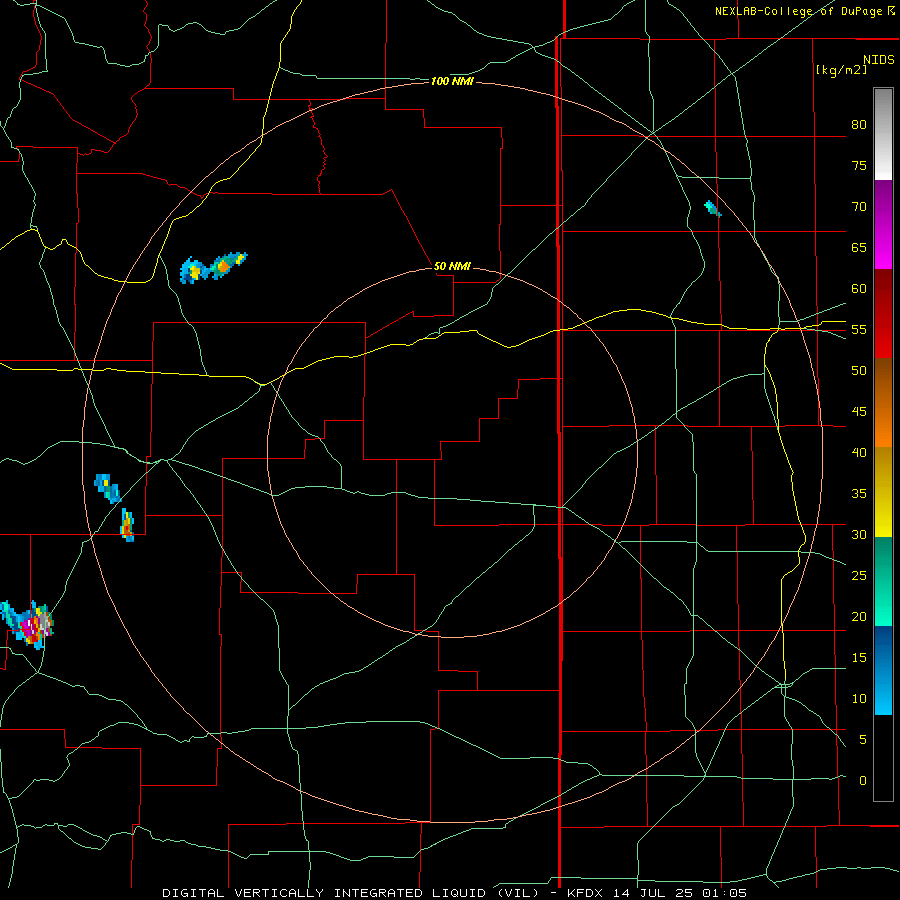Click the 30 value on the color scale
The height and width of the screenshot is (900, 900).
(x=859, y=534)
